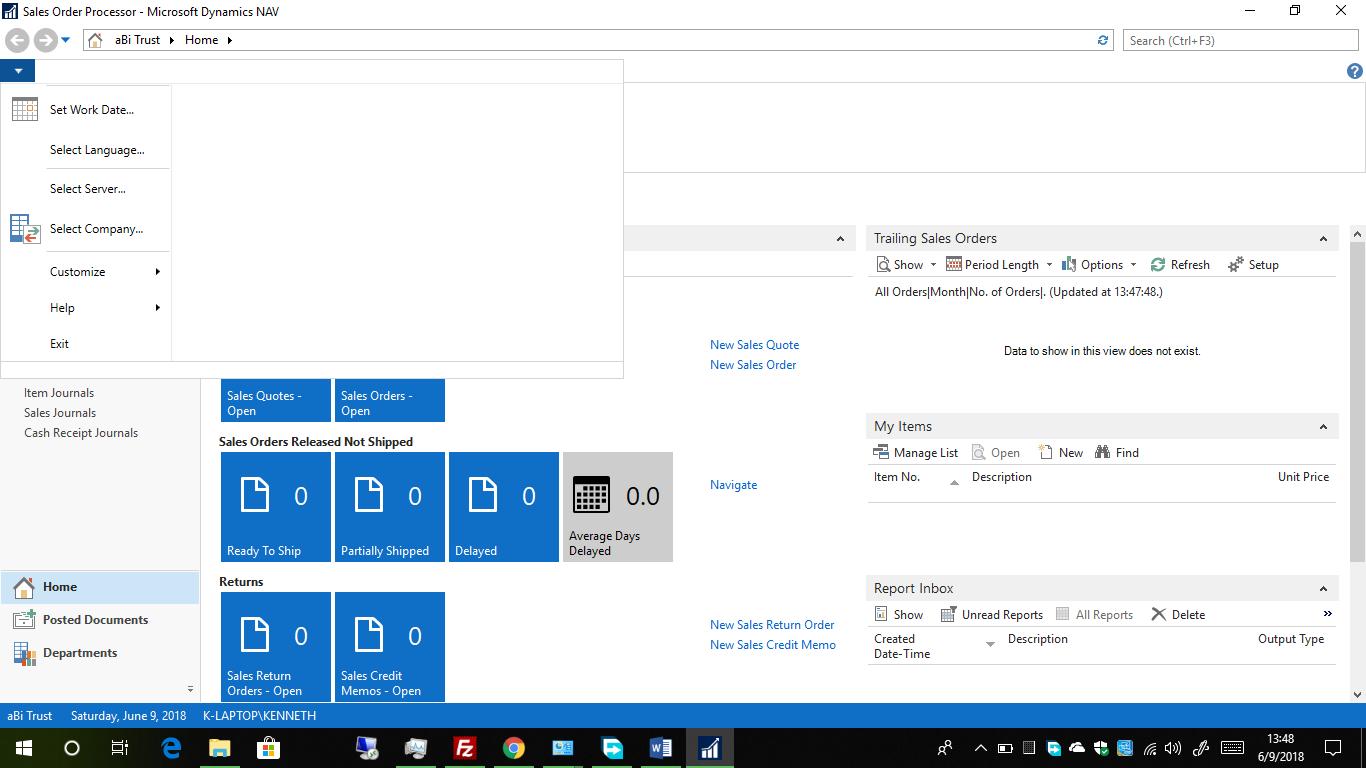1366x768 pixels.
Task: Click the work date in status bar
Action: [x=128, y=716]
